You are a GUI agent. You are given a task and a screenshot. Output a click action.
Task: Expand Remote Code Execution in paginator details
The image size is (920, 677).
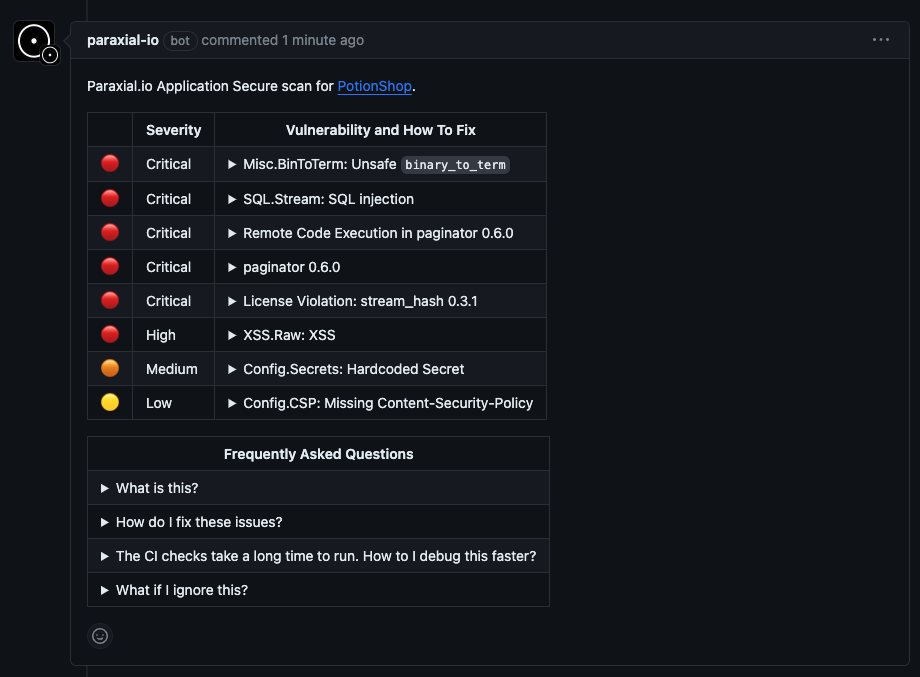point(370,233)
